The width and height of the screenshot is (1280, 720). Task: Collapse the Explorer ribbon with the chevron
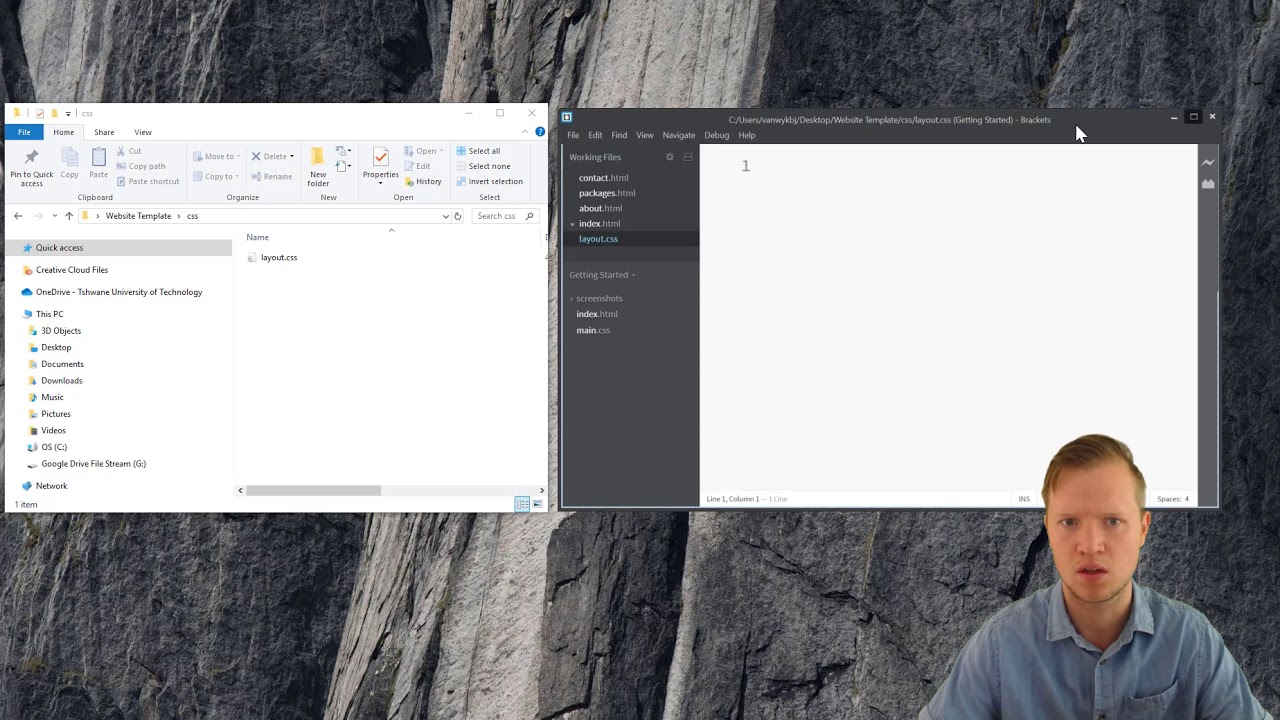click(x=525, y=132)
